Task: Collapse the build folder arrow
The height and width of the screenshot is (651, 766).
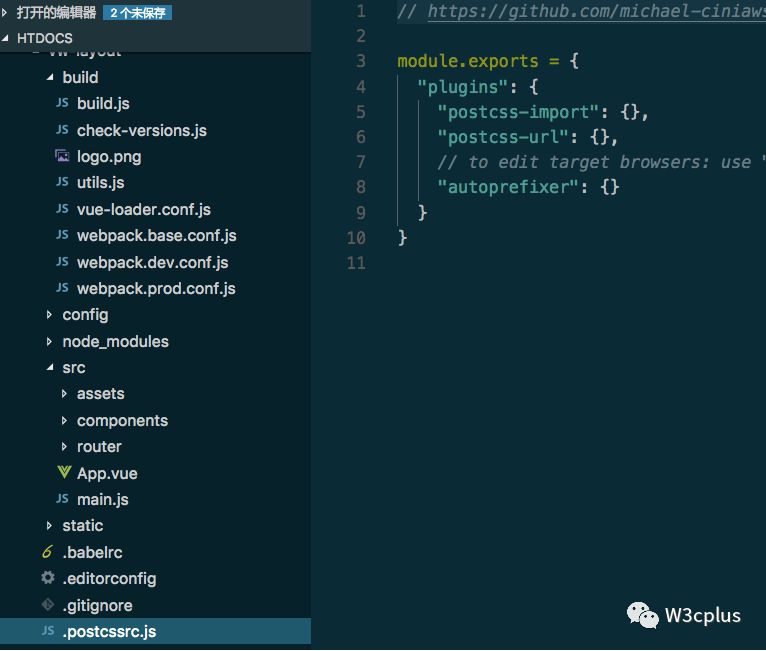Action: tap(50, 77)
